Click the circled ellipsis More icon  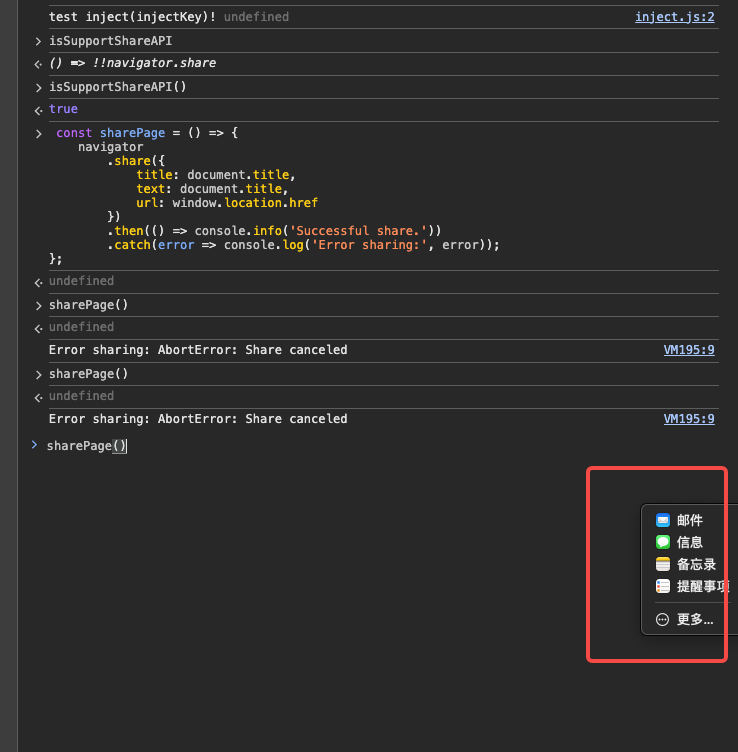[x=662, y=620]
